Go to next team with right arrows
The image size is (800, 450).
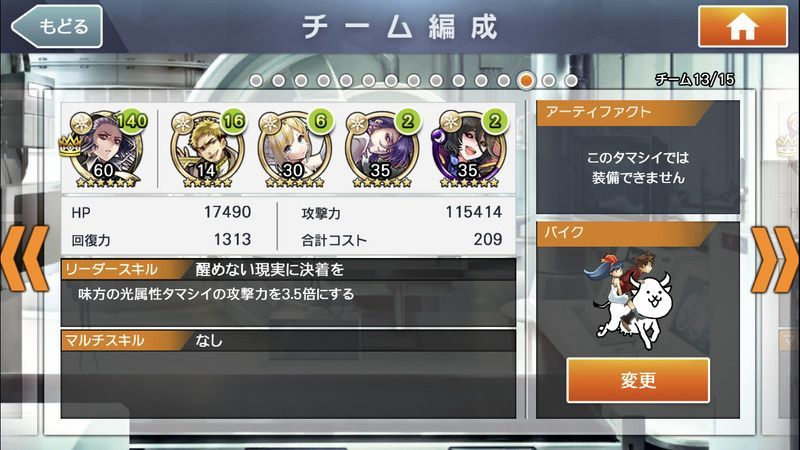[774, 259]
